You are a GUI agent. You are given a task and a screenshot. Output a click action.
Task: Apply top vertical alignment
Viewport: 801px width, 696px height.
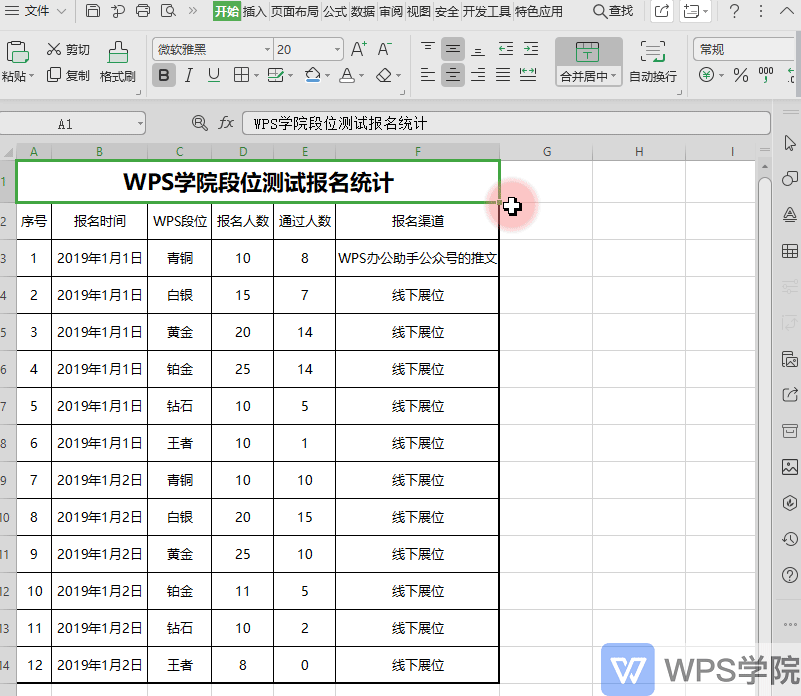[428, 49]
